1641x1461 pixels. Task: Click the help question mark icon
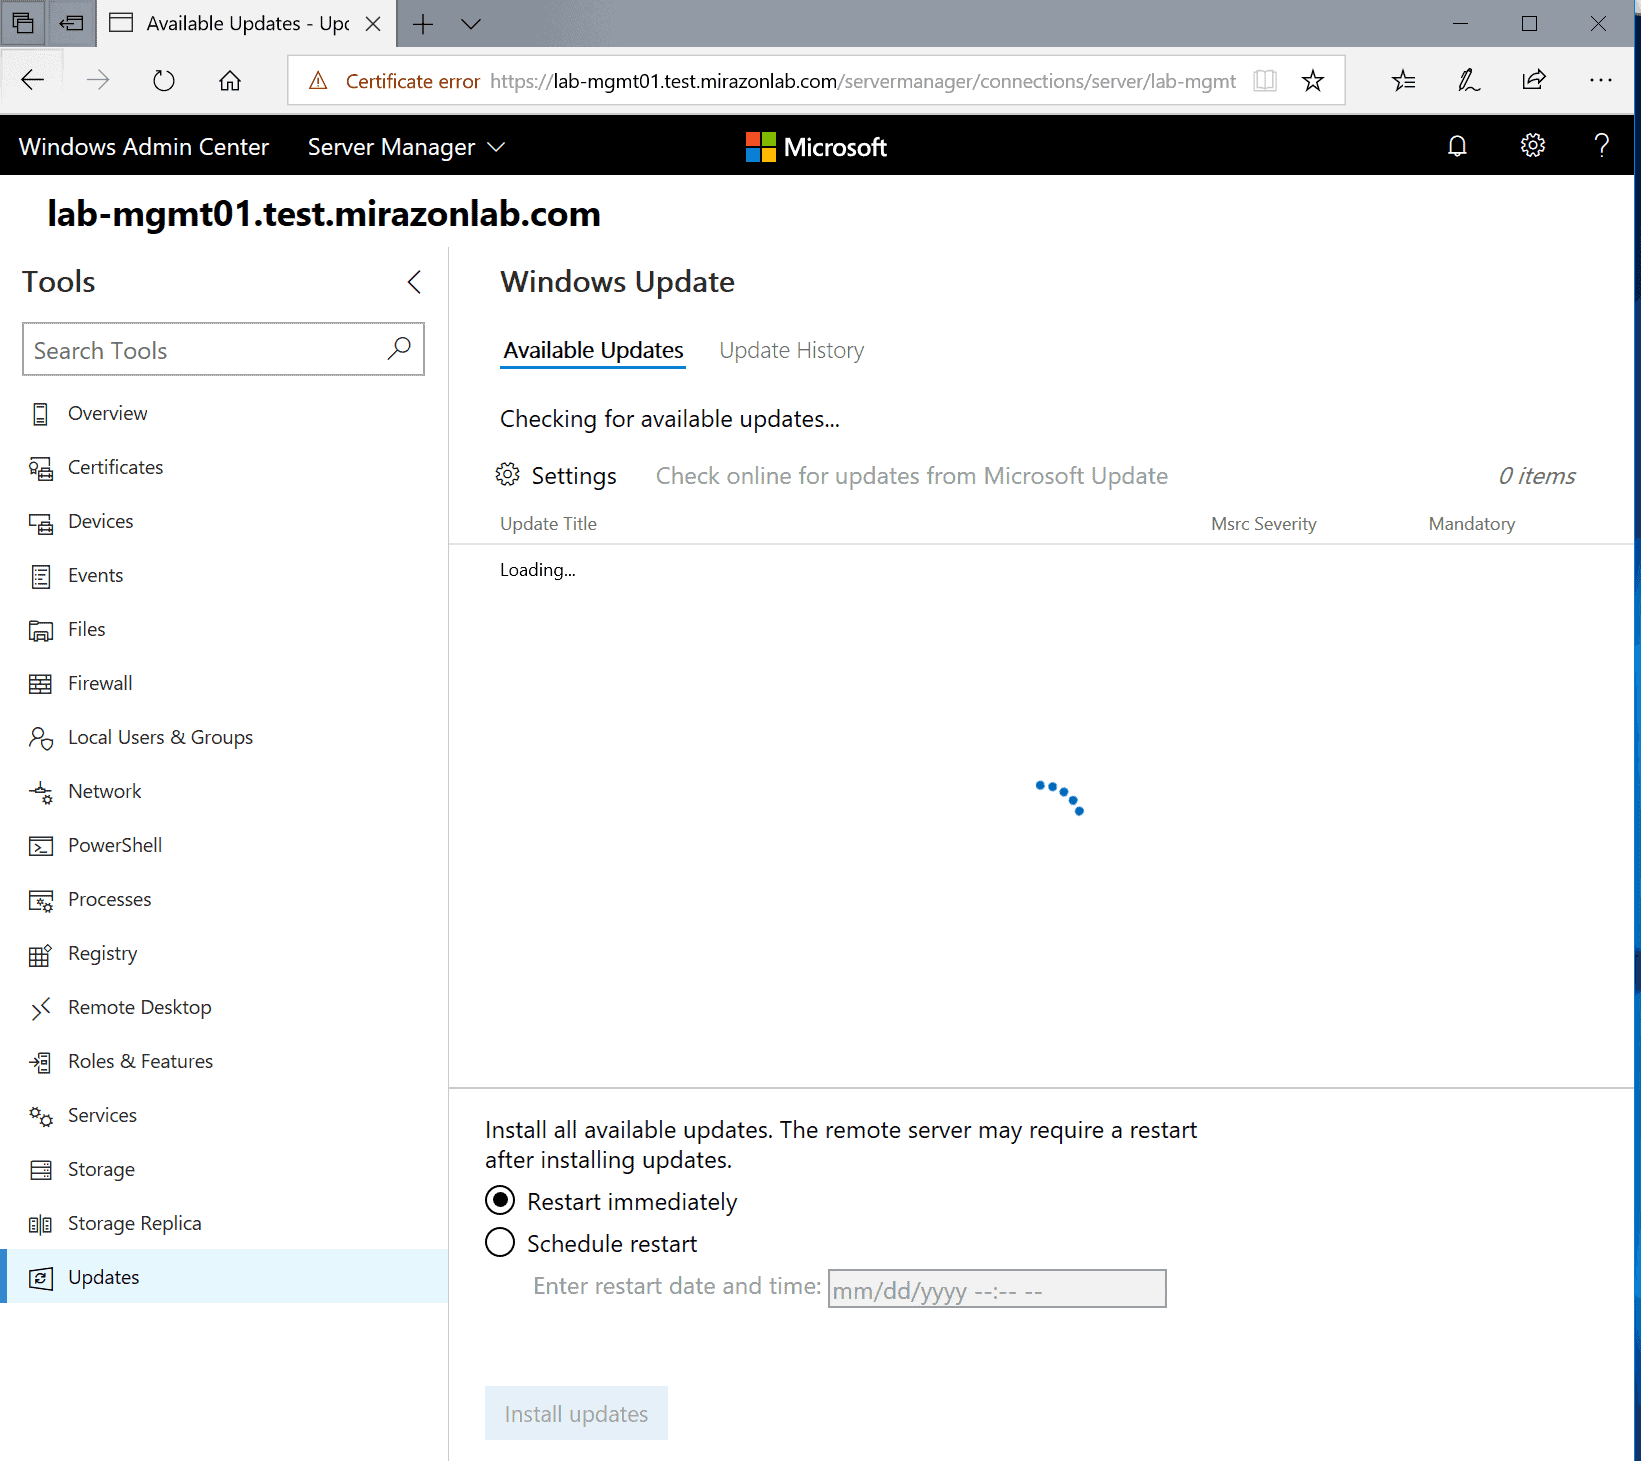(1601, 146)
